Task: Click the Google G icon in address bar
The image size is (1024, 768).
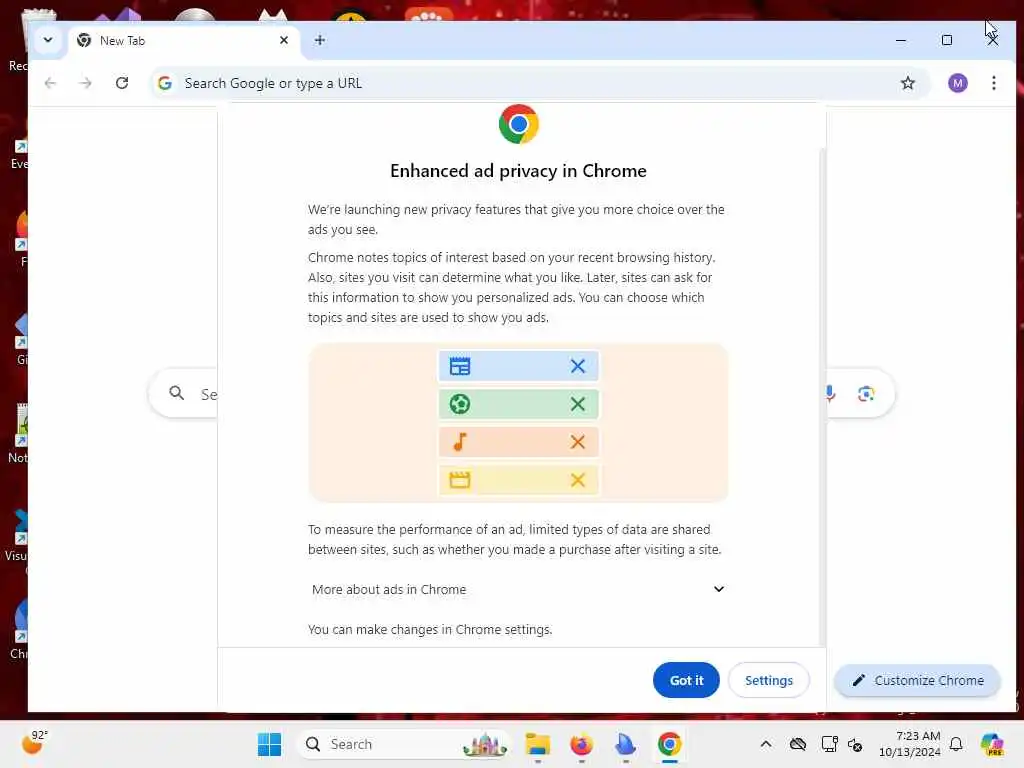Action: tap(165, 83)
